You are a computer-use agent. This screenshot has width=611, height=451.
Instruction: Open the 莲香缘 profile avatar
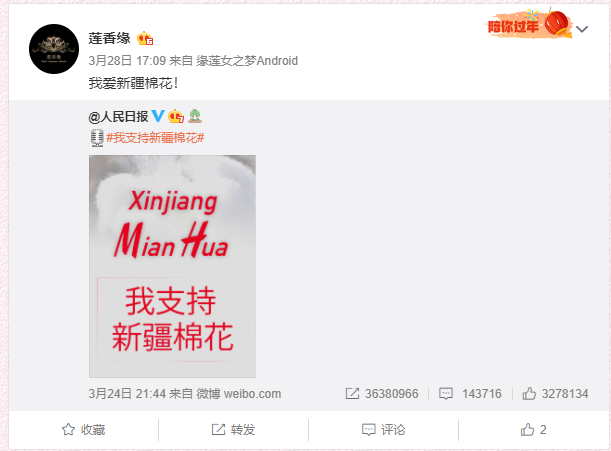pyautogui.click(x=54, y=49)
